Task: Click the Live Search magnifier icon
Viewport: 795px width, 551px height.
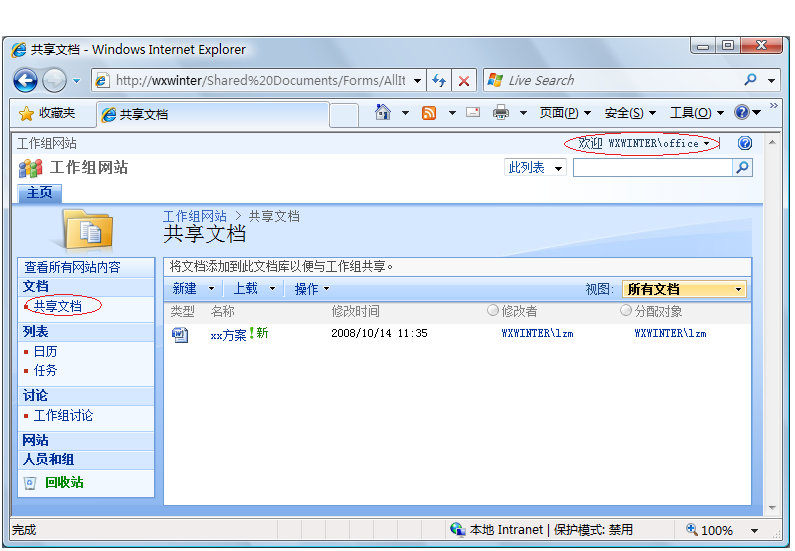Action: click(750, 80)
